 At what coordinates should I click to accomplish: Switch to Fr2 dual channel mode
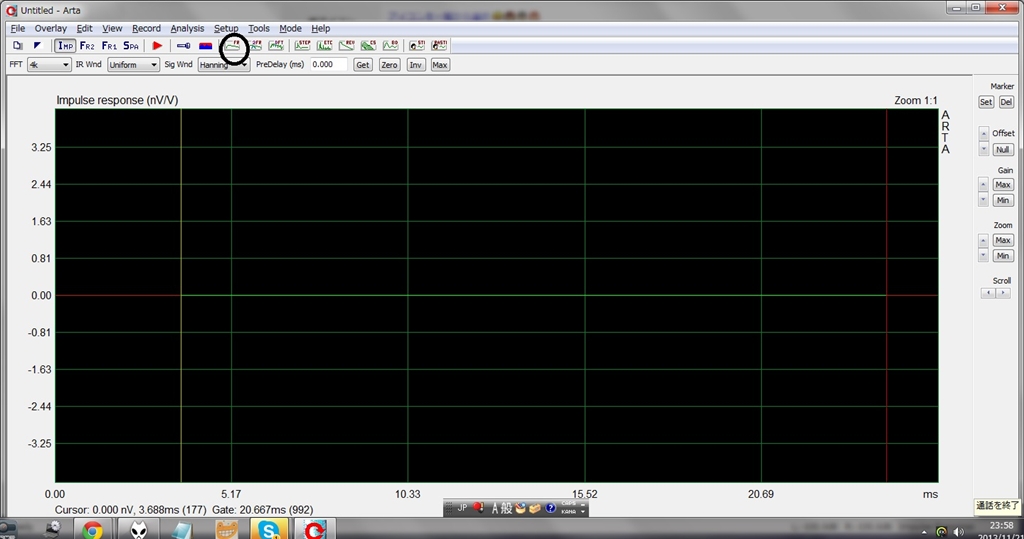point(87,46)
